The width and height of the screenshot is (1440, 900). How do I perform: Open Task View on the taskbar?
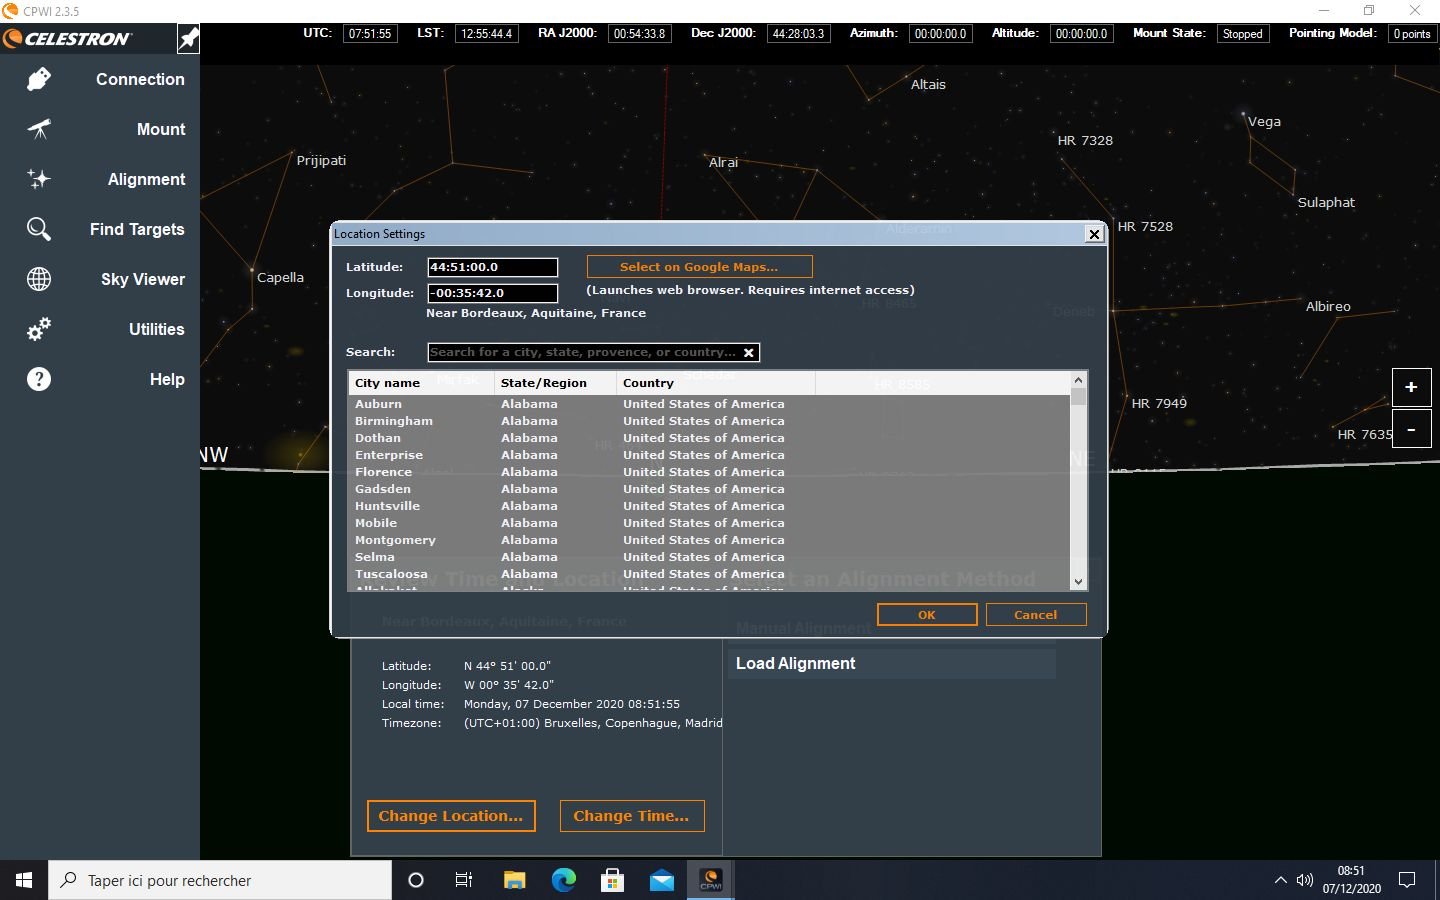click(x=464, y=880)
